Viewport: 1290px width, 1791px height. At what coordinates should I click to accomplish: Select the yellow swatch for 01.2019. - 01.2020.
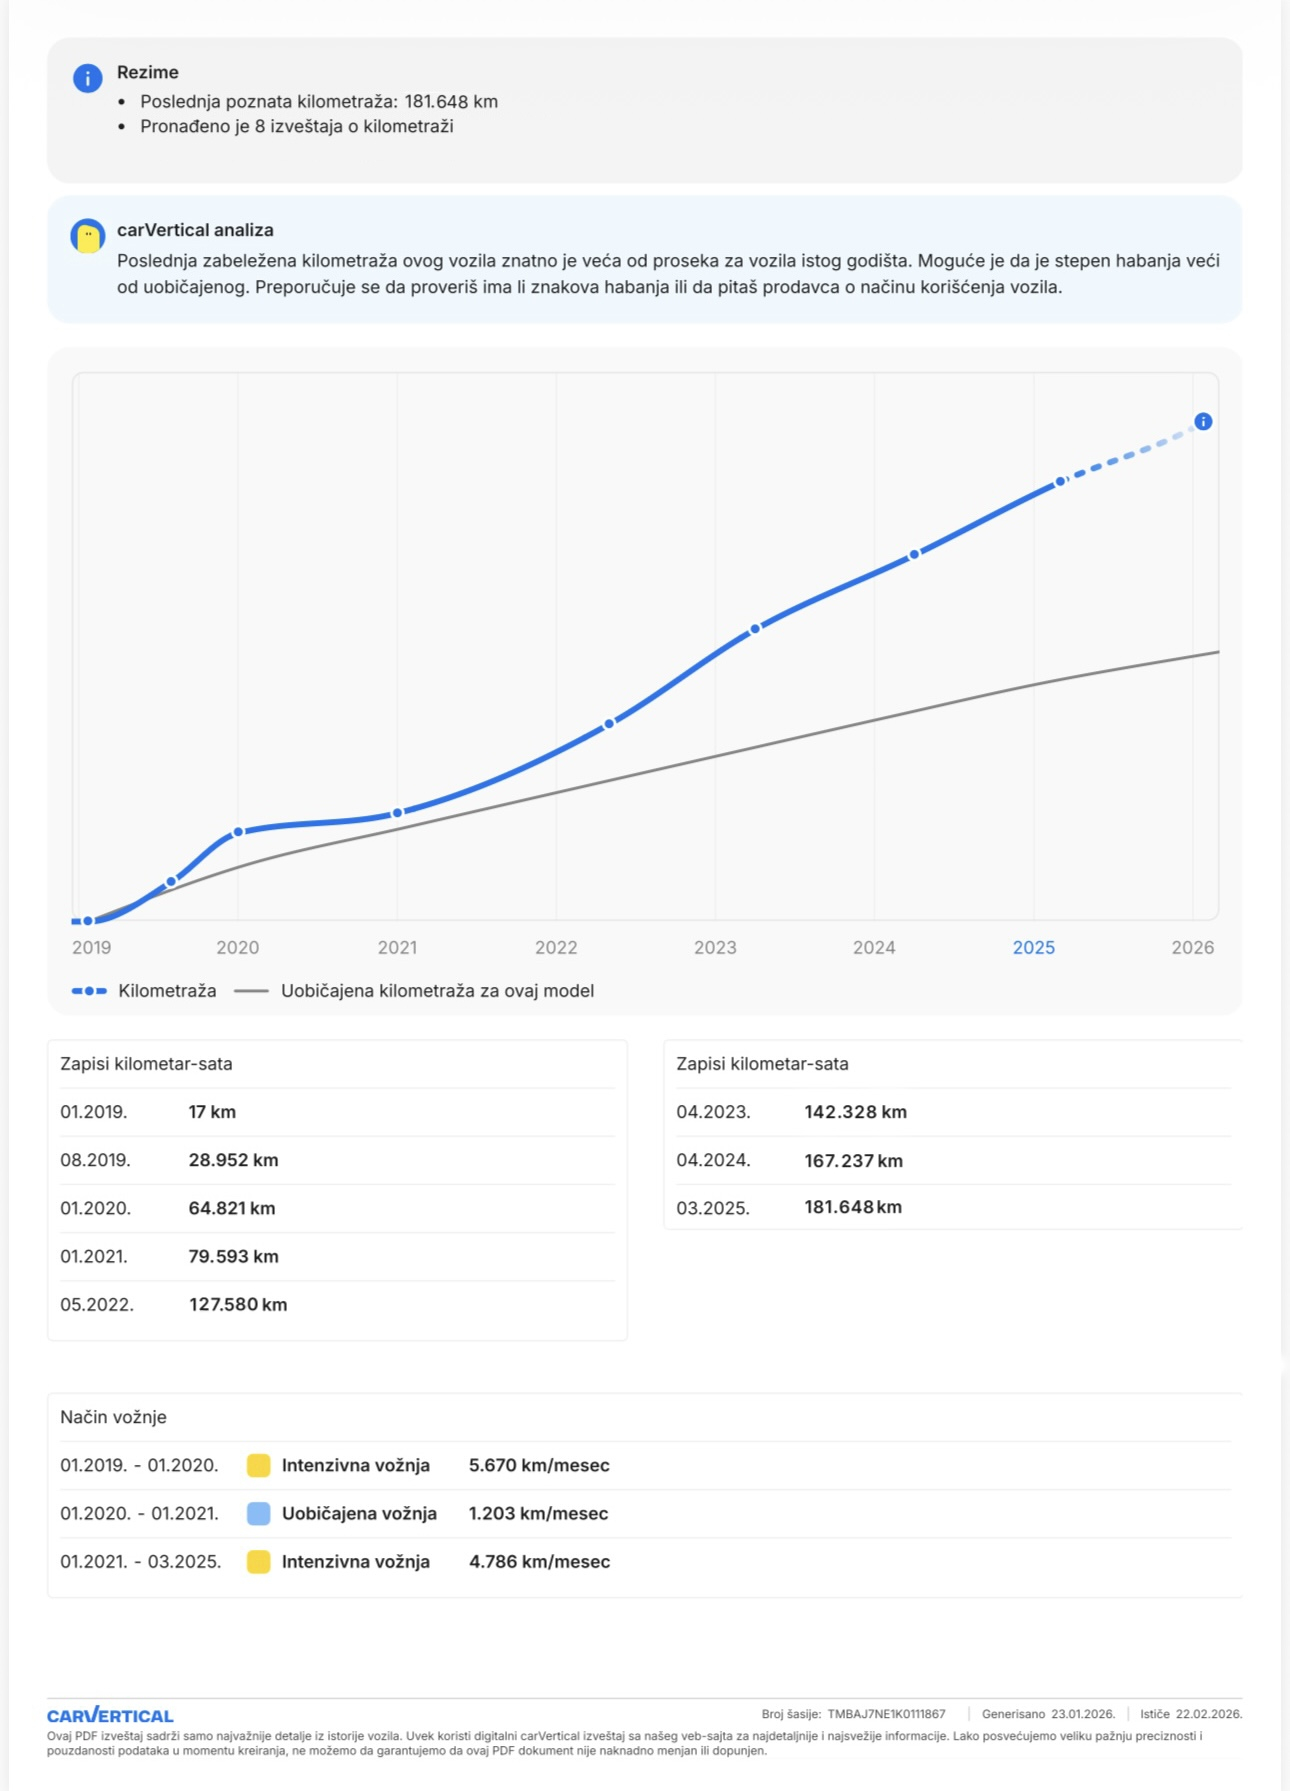tap(258, 1466)
